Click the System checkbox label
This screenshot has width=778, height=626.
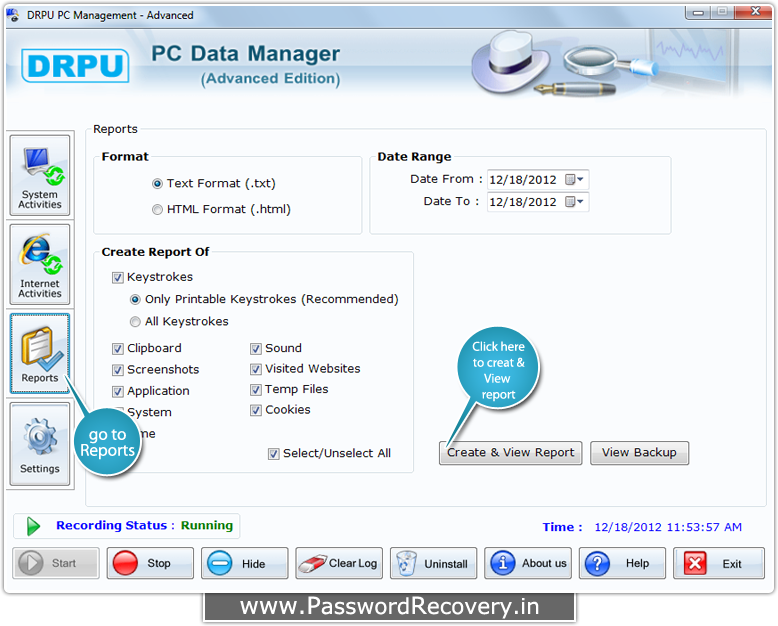pyautogui.click(x=149, y=413)
